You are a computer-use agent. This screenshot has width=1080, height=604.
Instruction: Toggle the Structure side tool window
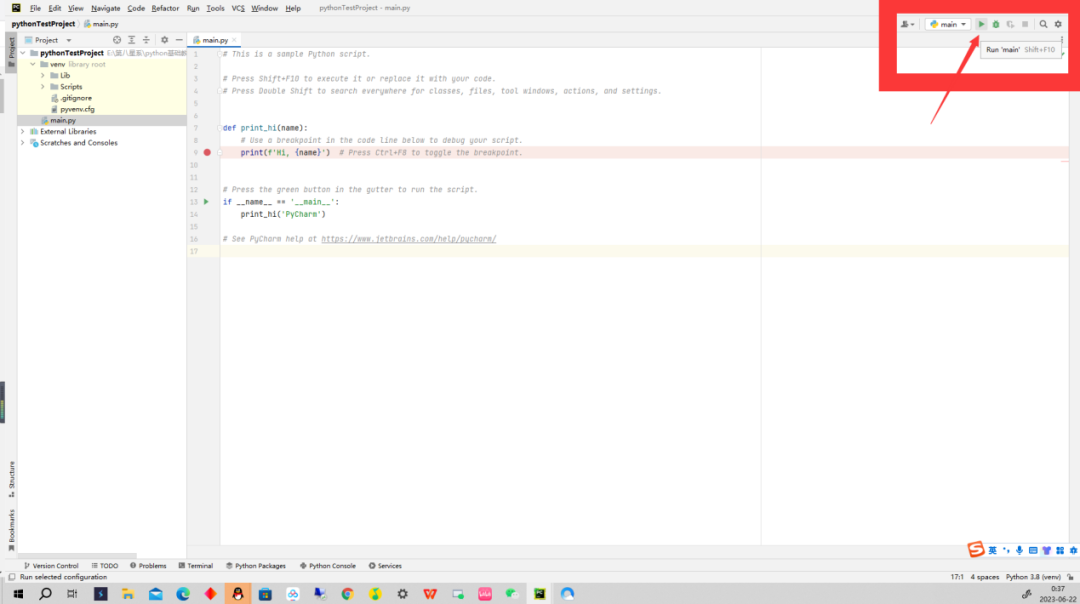[x=11, y=479]
